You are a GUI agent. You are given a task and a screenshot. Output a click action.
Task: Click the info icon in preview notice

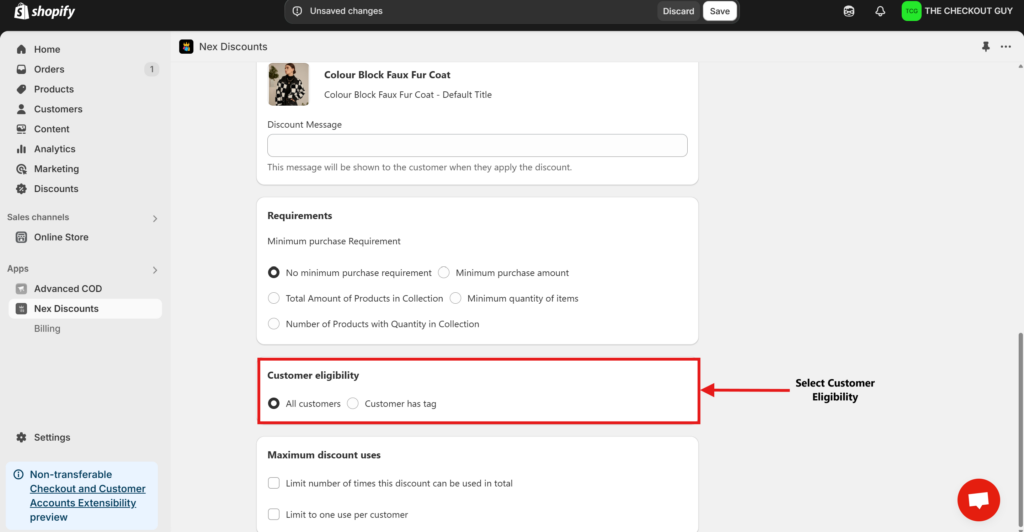(x=18, y=475)
